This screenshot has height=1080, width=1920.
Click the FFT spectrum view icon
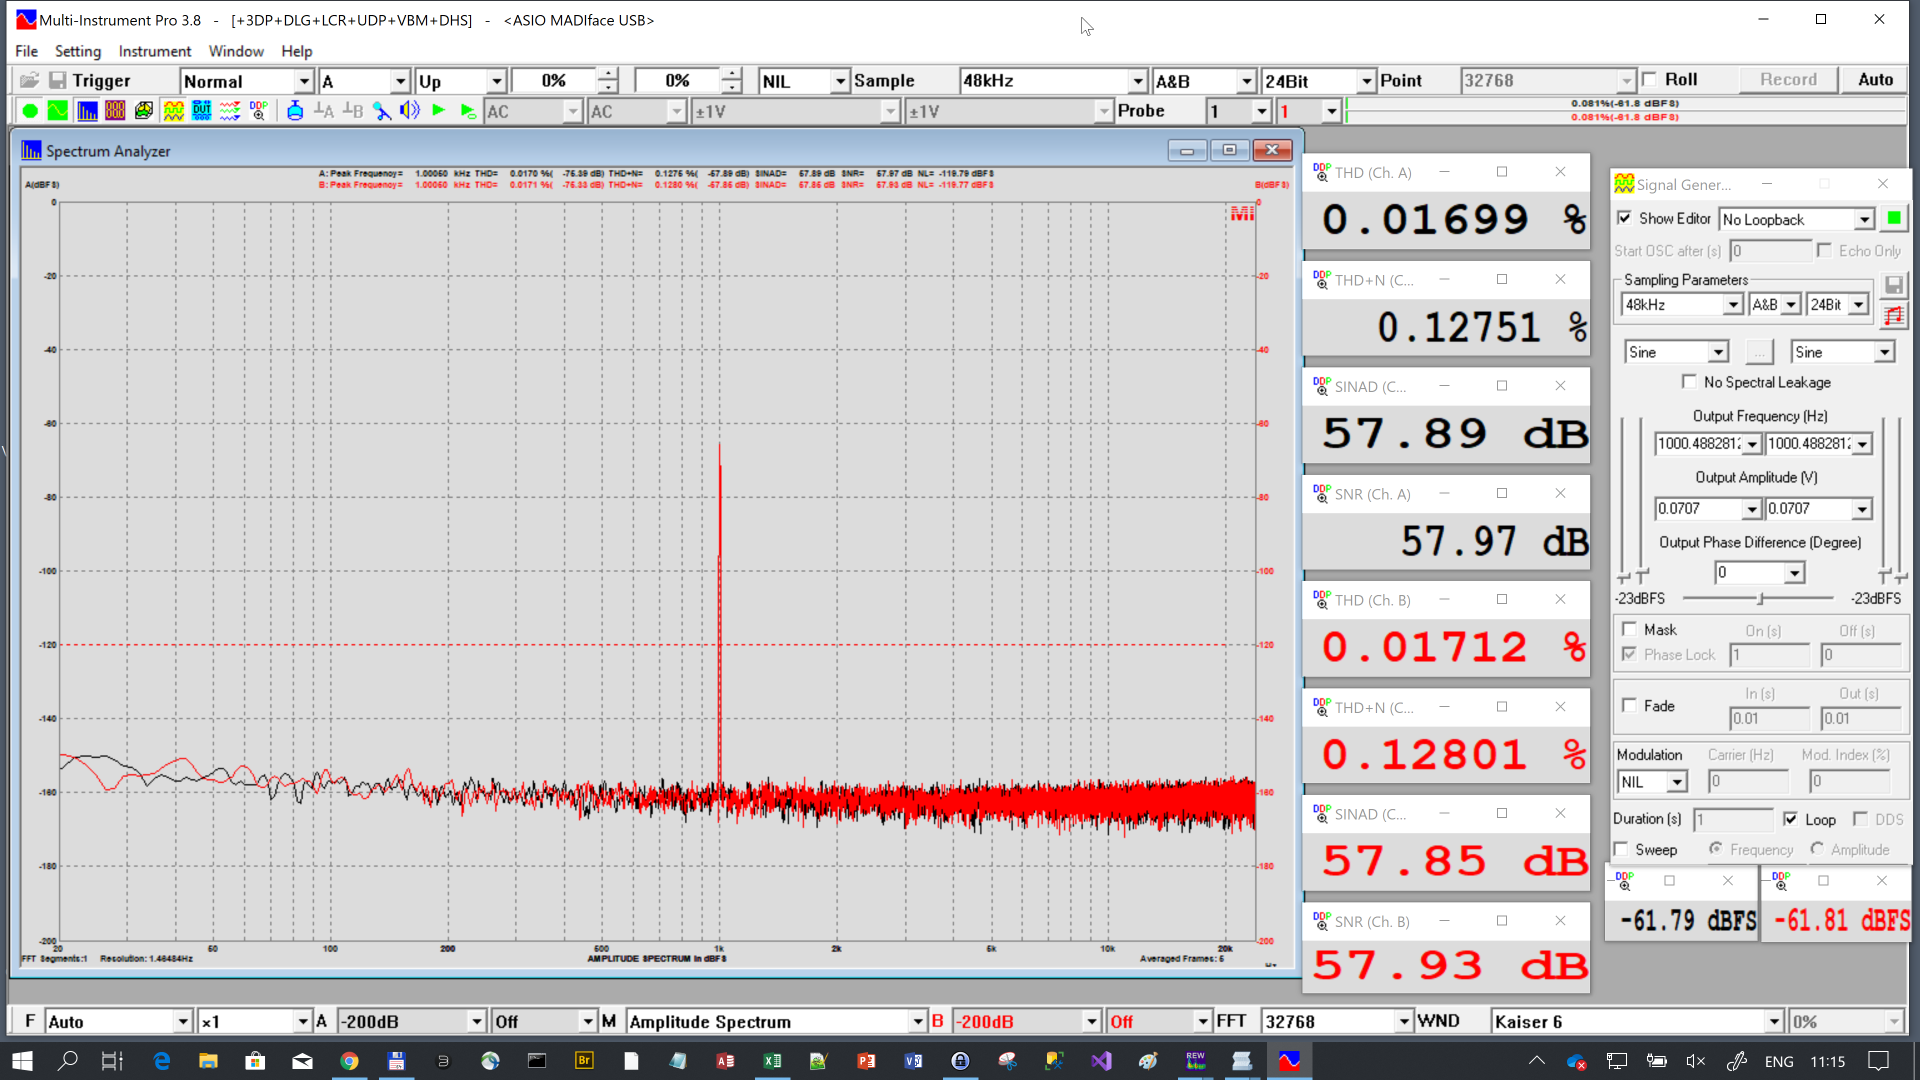pos(87,111)
